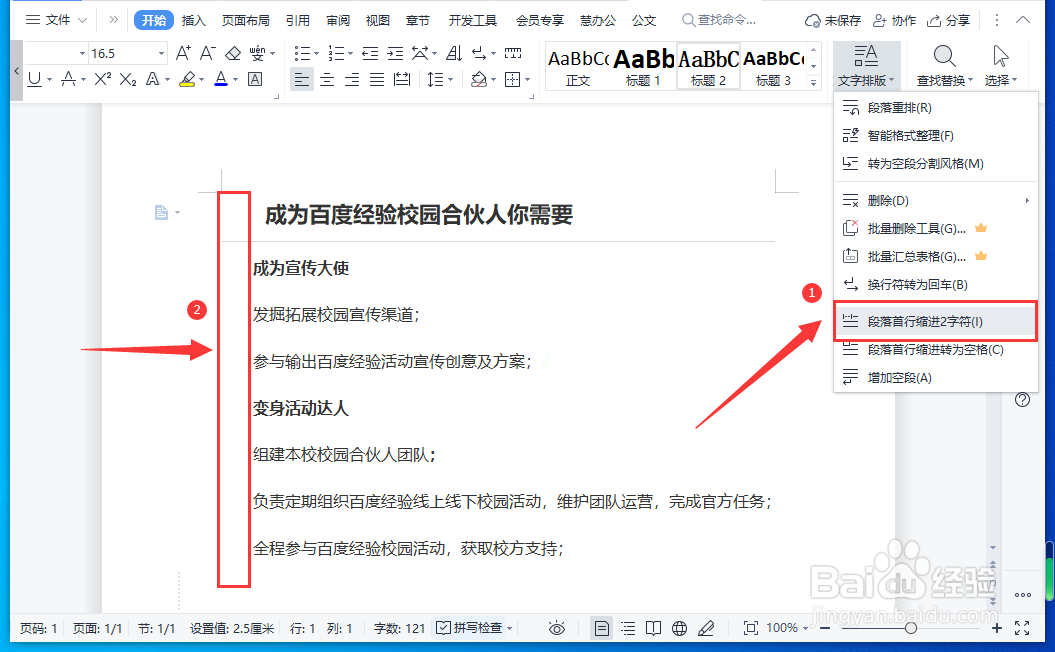The height and width of the screenshot is (652, 1055).
Task: Click the zoom in plus button
Action: point(996,628)
